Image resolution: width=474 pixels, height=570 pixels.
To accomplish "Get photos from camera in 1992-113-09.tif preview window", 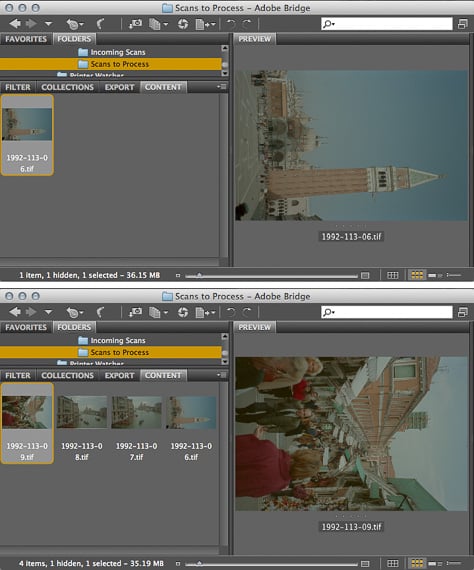I will tap(135, 312).
